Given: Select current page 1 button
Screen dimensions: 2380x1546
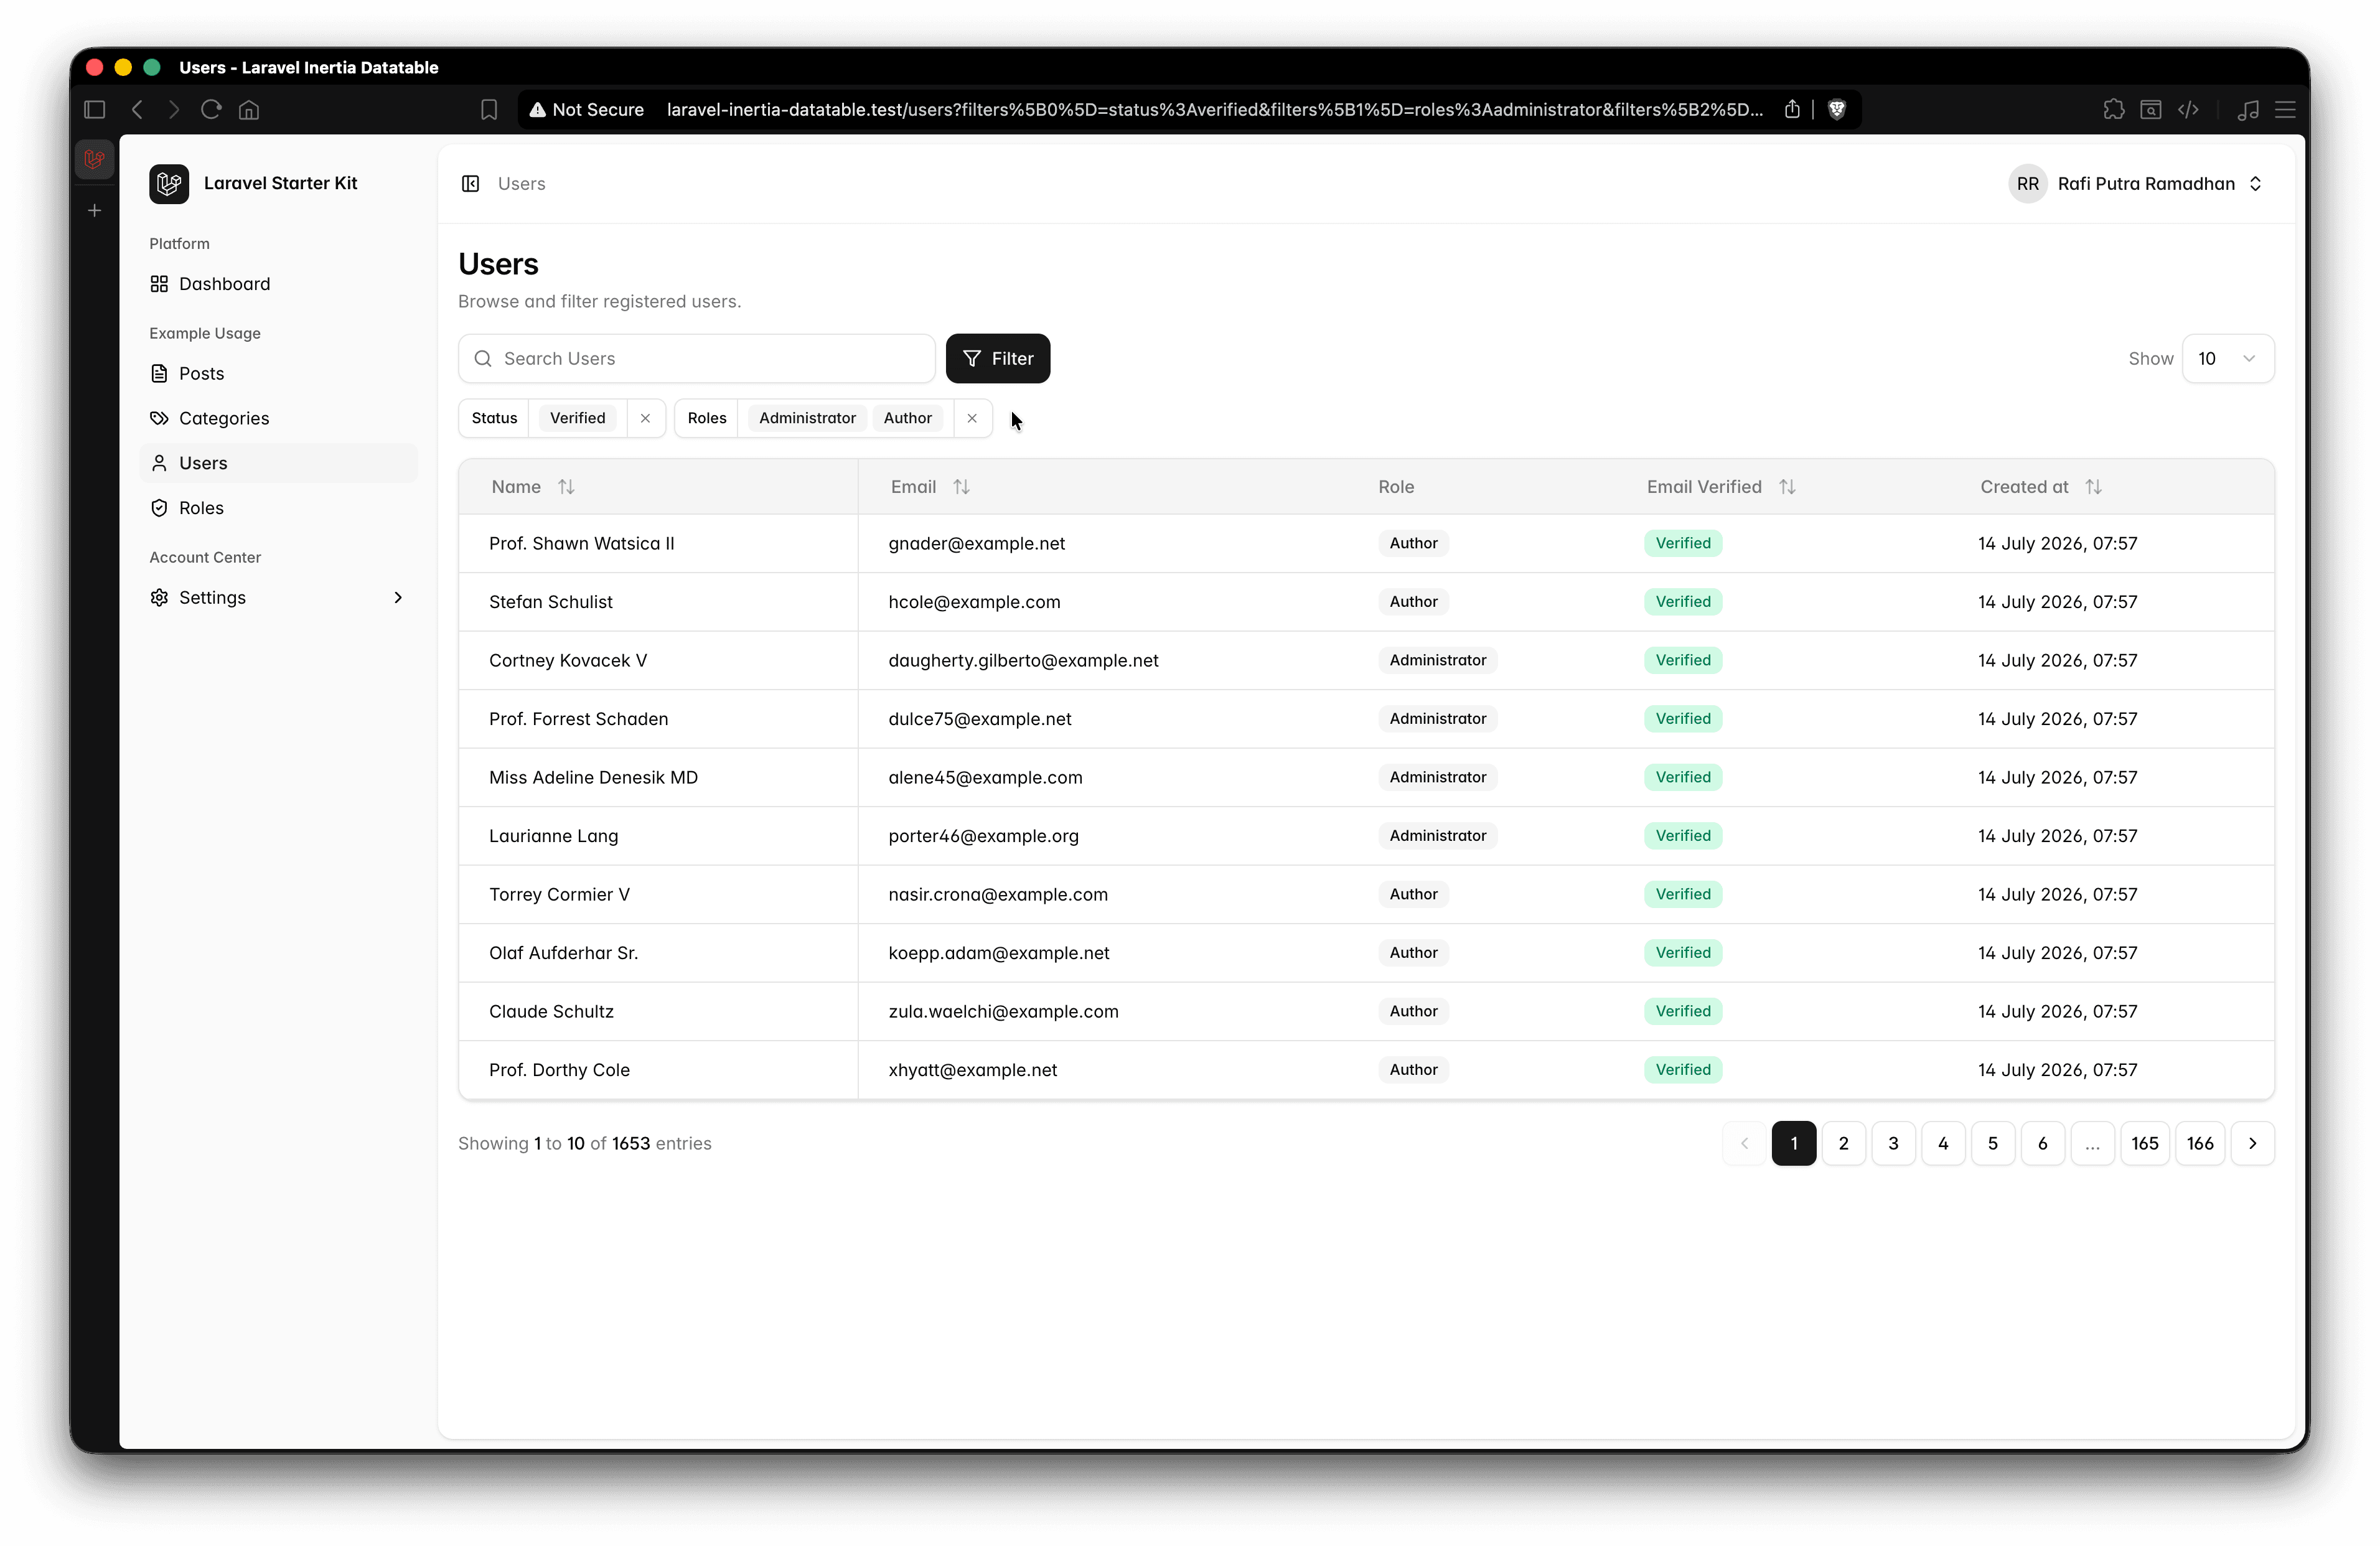Looking at the screenshot, I should (1794, 1143).
